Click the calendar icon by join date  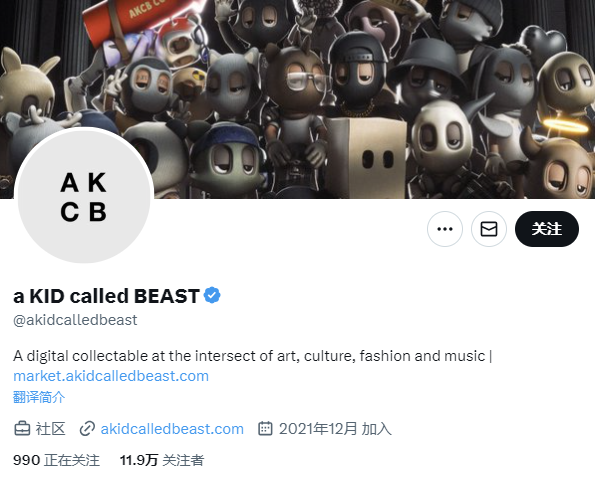pyautogui.click(x=265, y=428)
